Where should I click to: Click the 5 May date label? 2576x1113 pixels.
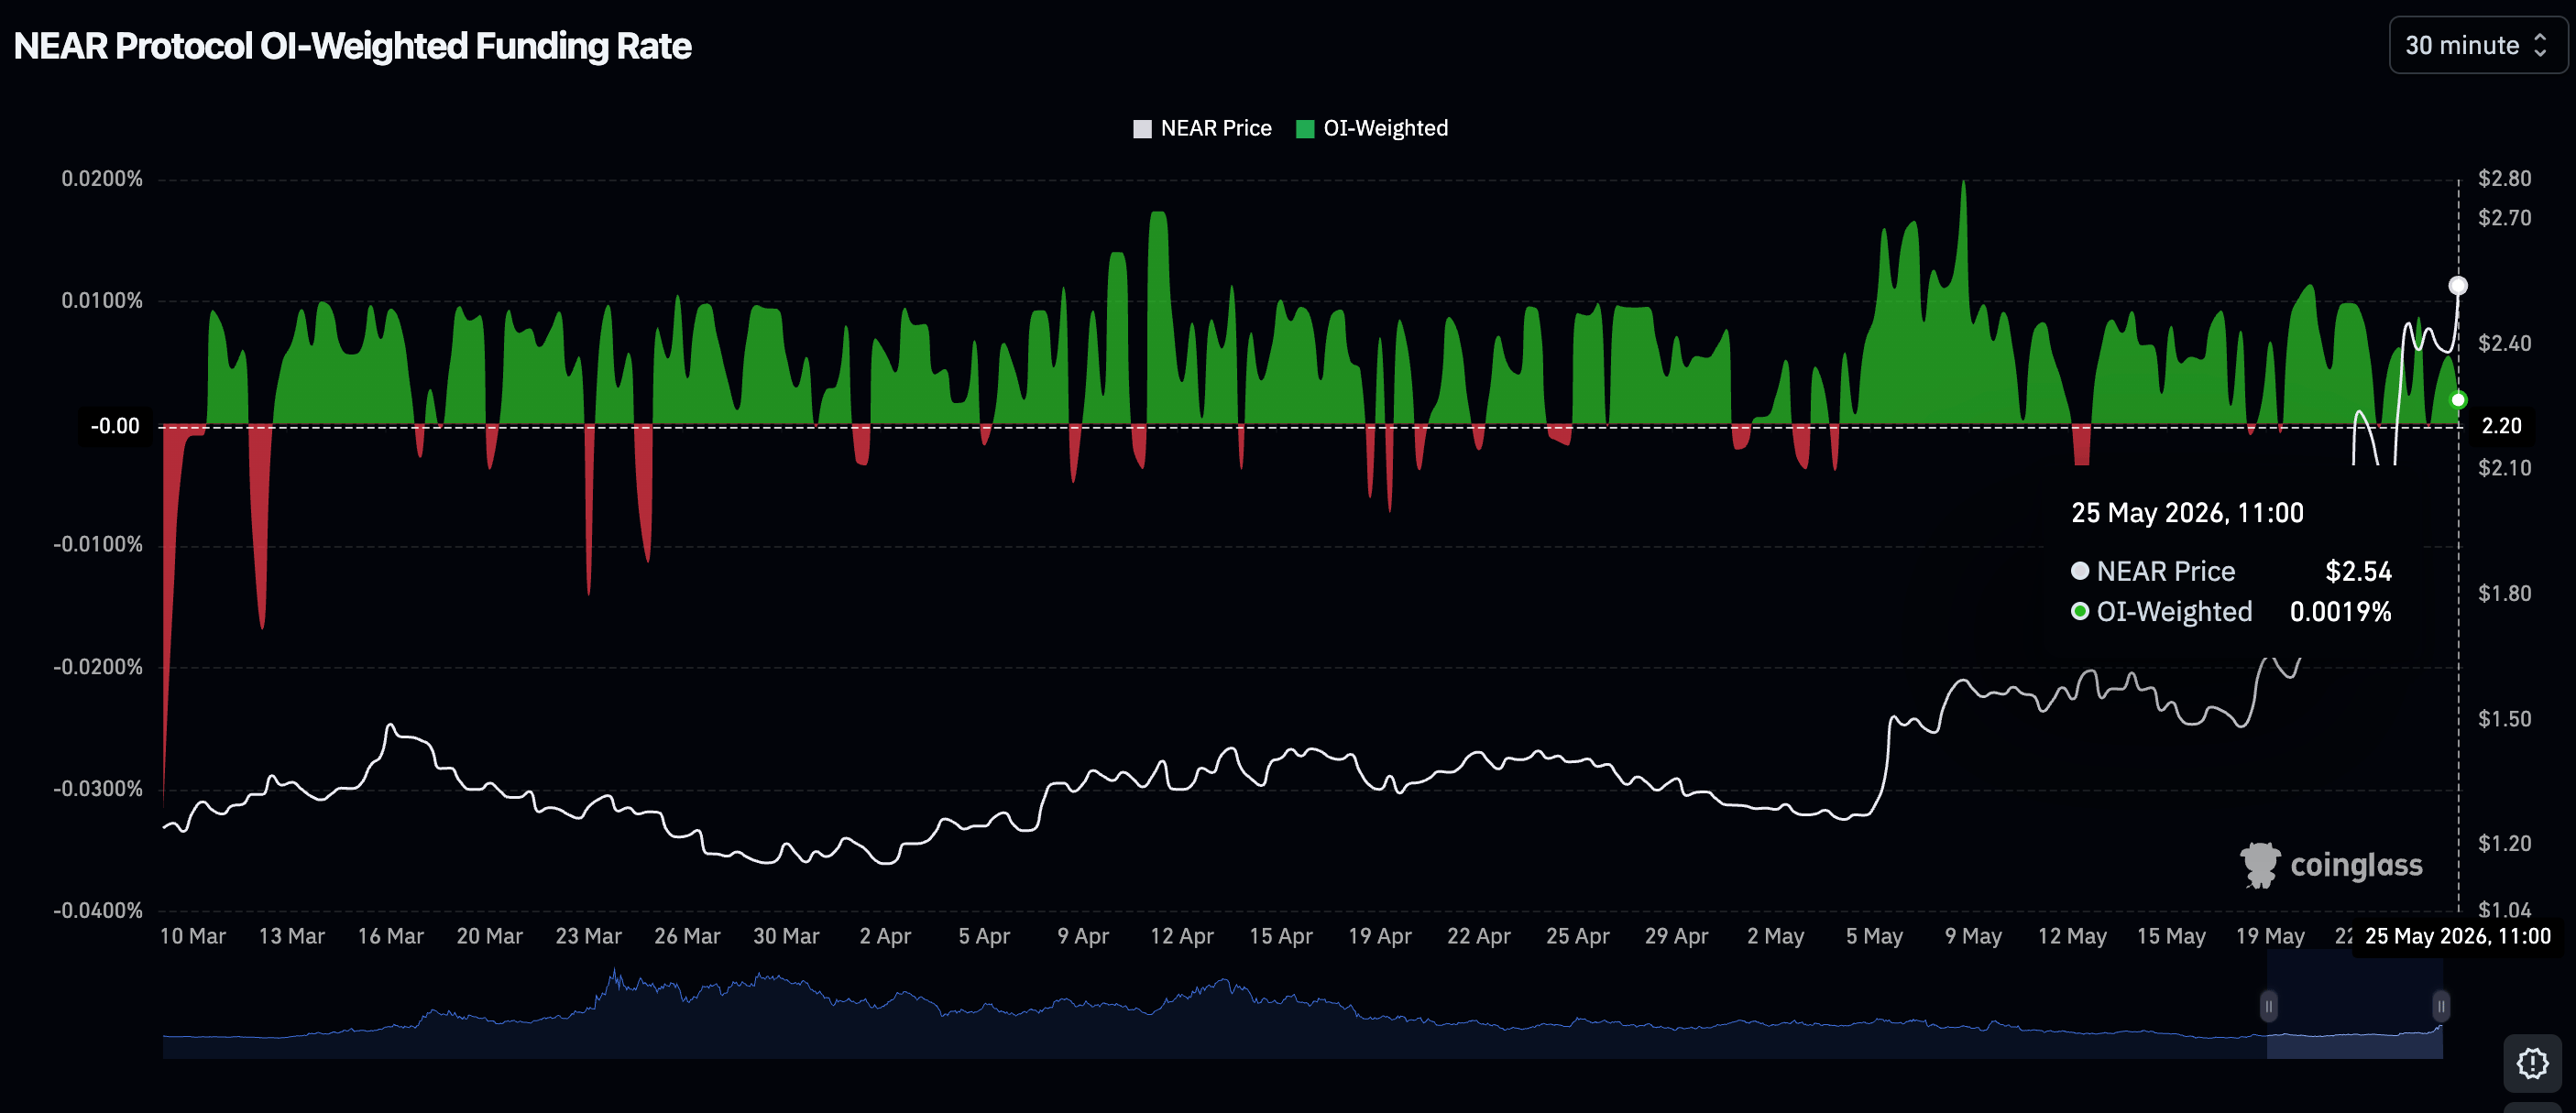1875,937
